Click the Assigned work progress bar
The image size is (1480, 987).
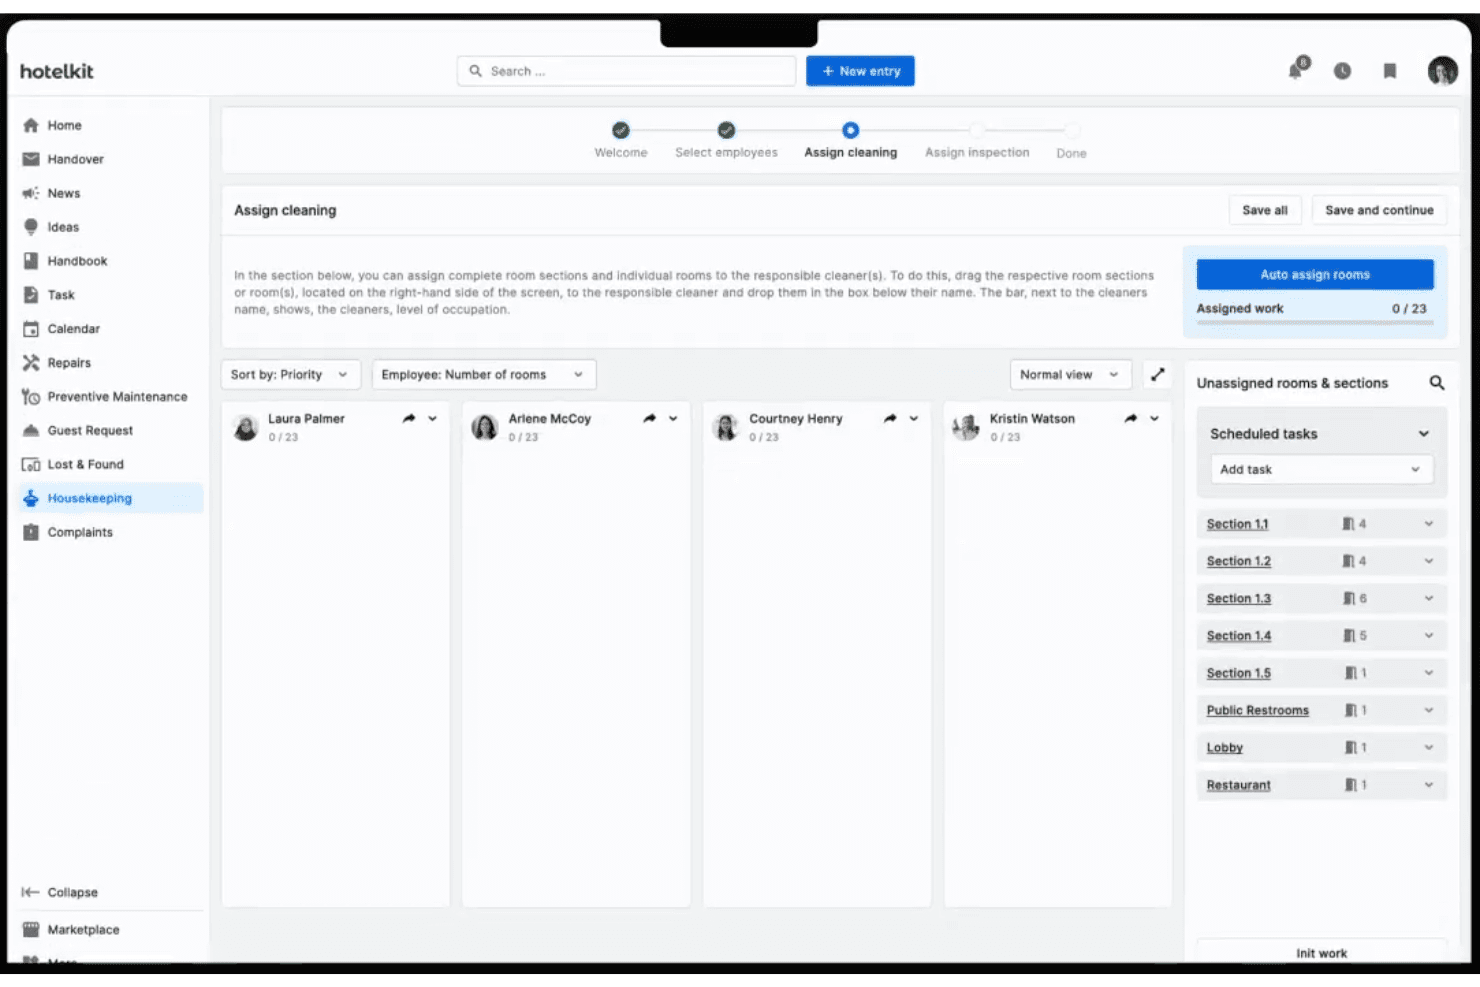click(1315, 322)
